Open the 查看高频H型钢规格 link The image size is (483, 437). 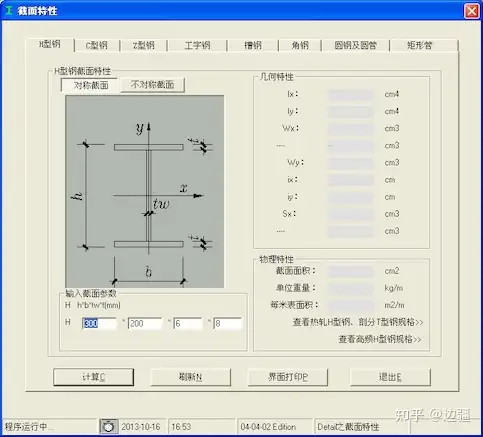(380, 339)
